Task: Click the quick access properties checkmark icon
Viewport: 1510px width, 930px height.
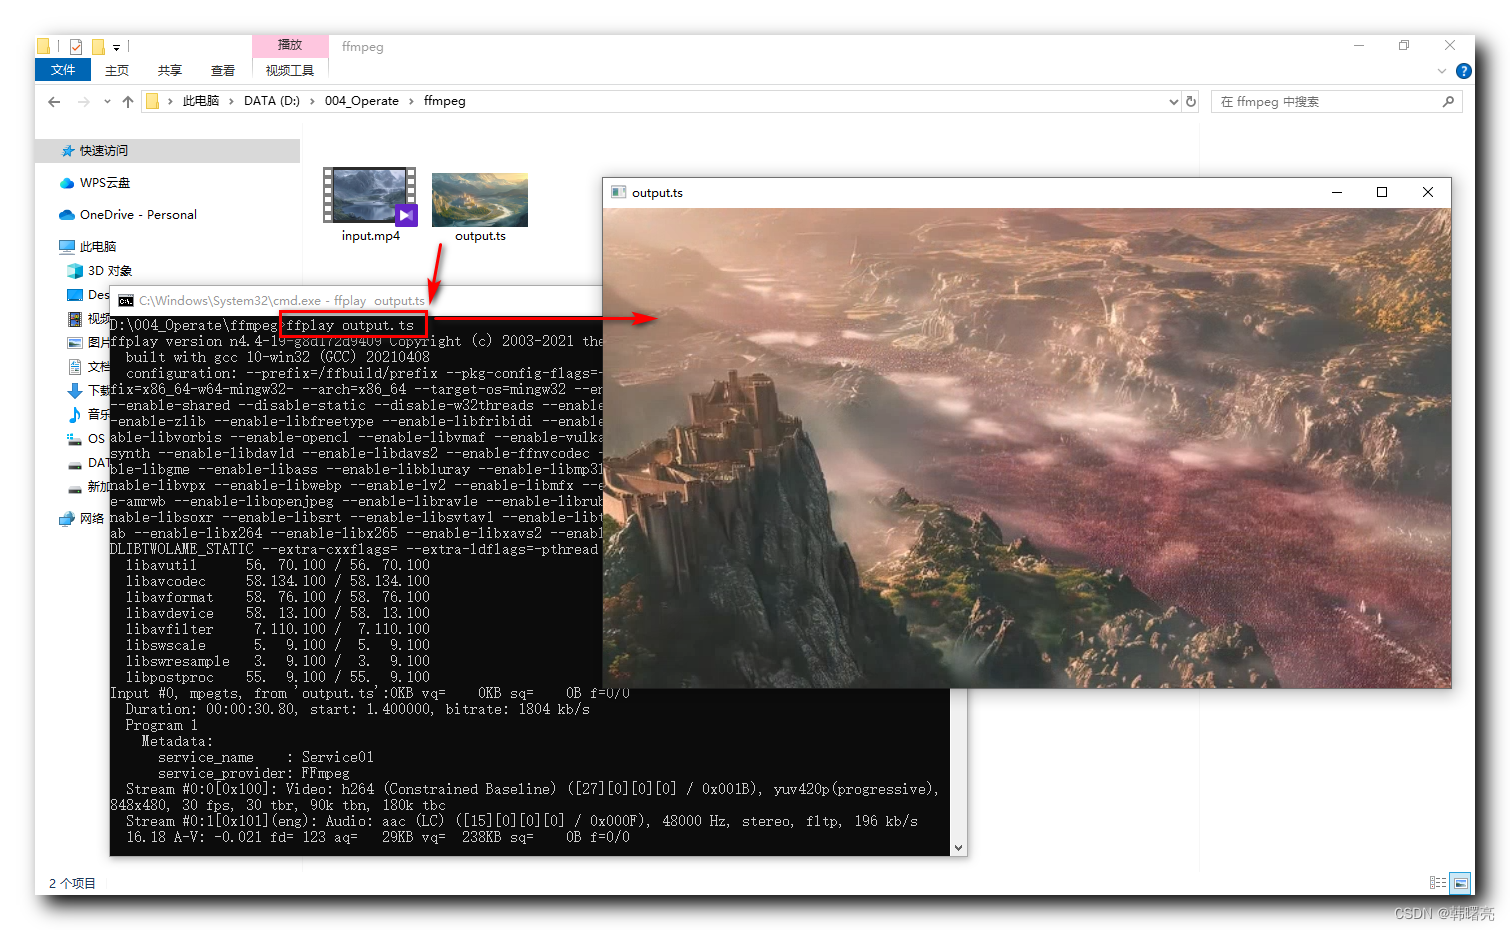Action: 76,46
